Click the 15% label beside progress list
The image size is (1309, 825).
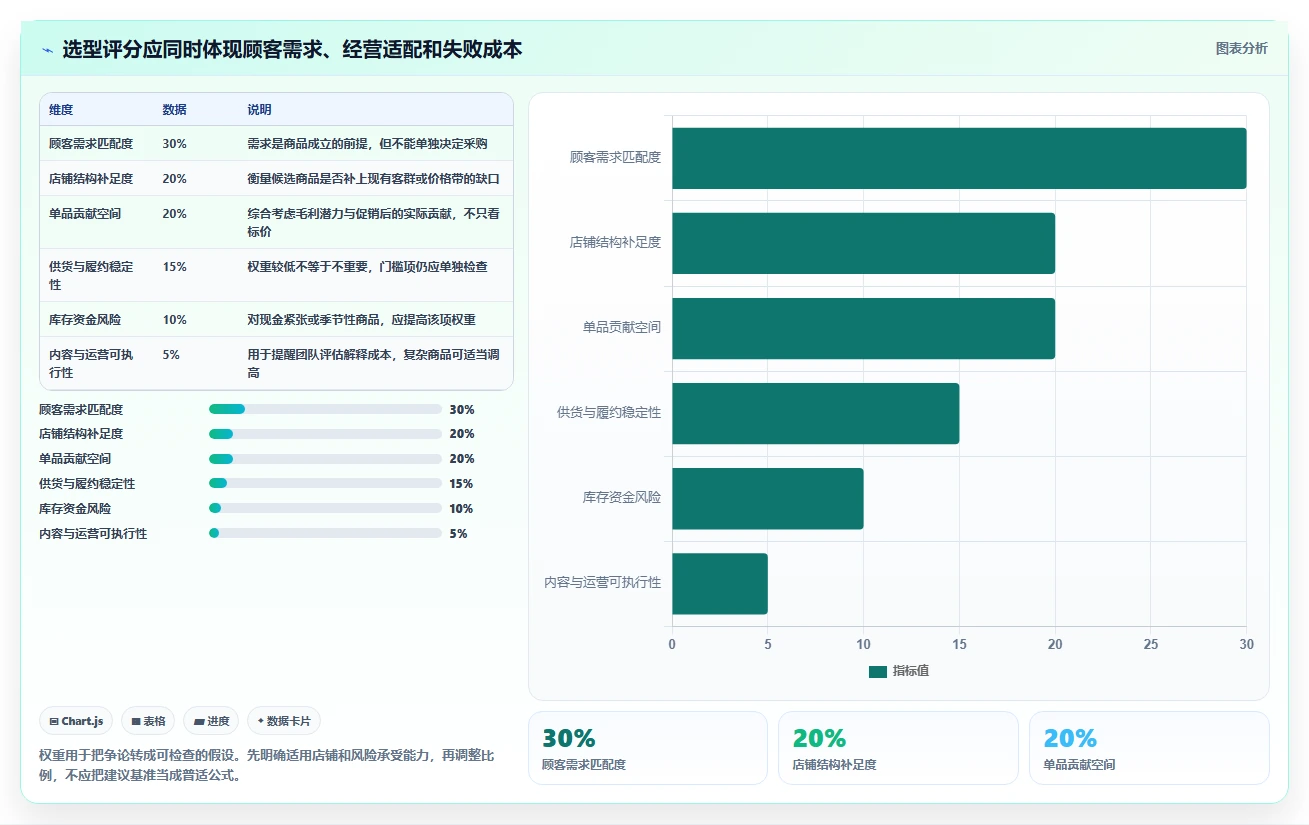[462, 484]
